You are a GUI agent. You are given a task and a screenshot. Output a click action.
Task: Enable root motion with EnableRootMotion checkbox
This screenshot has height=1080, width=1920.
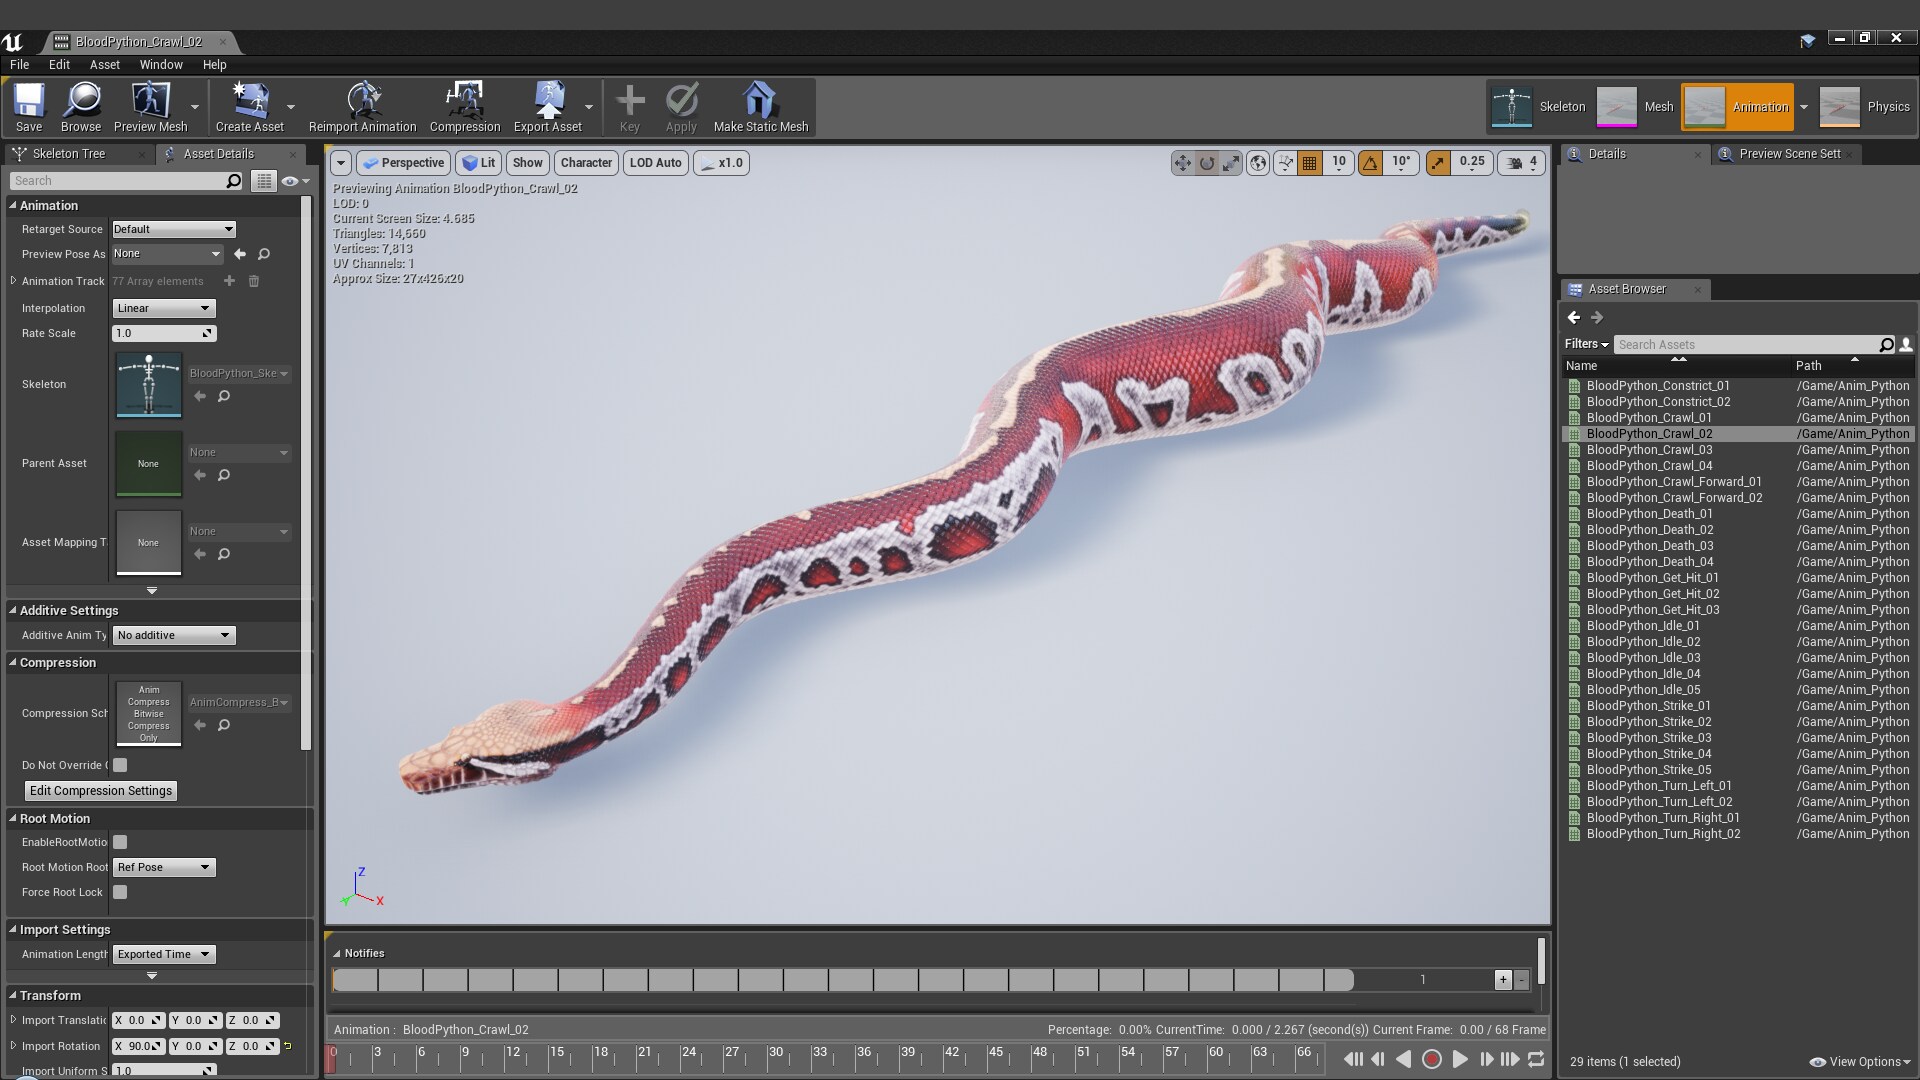[120, 842]
